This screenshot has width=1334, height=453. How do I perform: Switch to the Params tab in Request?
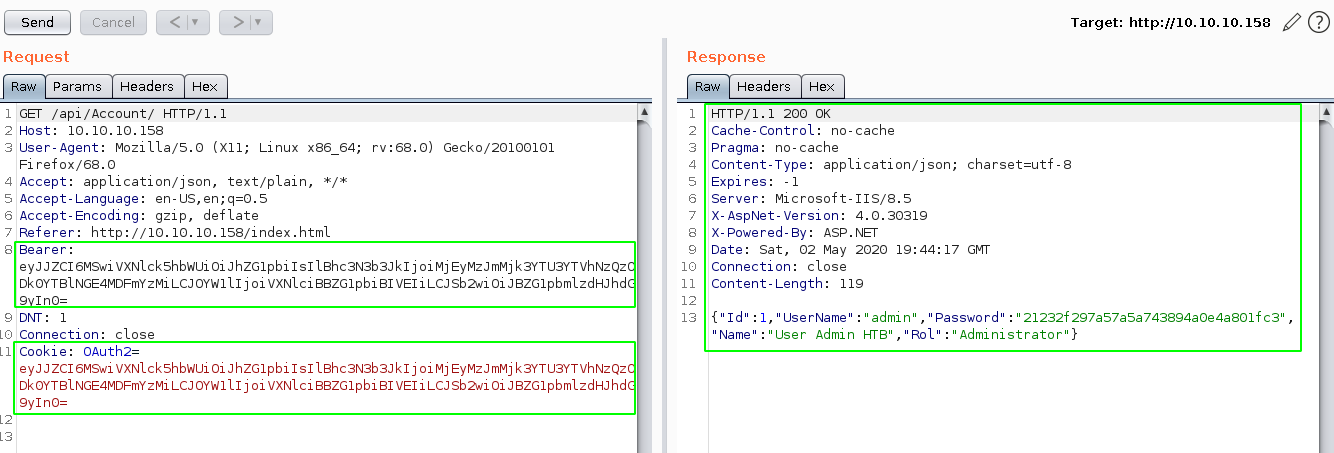point(78,87)
